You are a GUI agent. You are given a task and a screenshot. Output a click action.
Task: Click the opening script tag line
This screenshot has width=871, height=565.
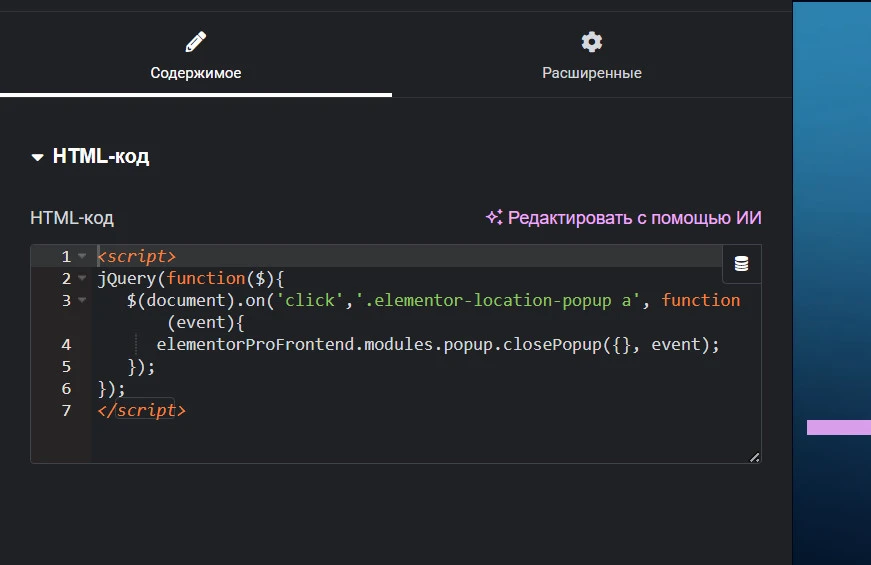pyautogui.click(x=136, y=256)
